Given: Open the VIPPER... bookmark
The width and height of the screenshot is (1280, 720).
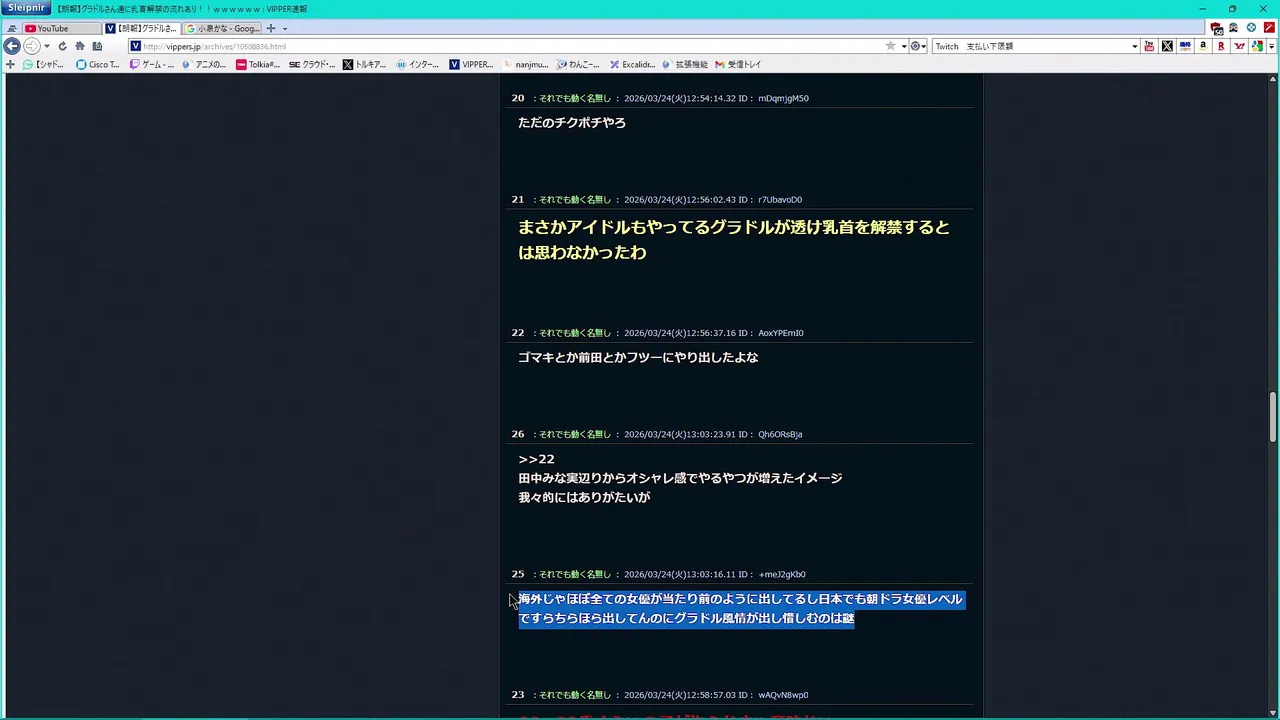Looking at the screenshot, I should tap(471, 64).
